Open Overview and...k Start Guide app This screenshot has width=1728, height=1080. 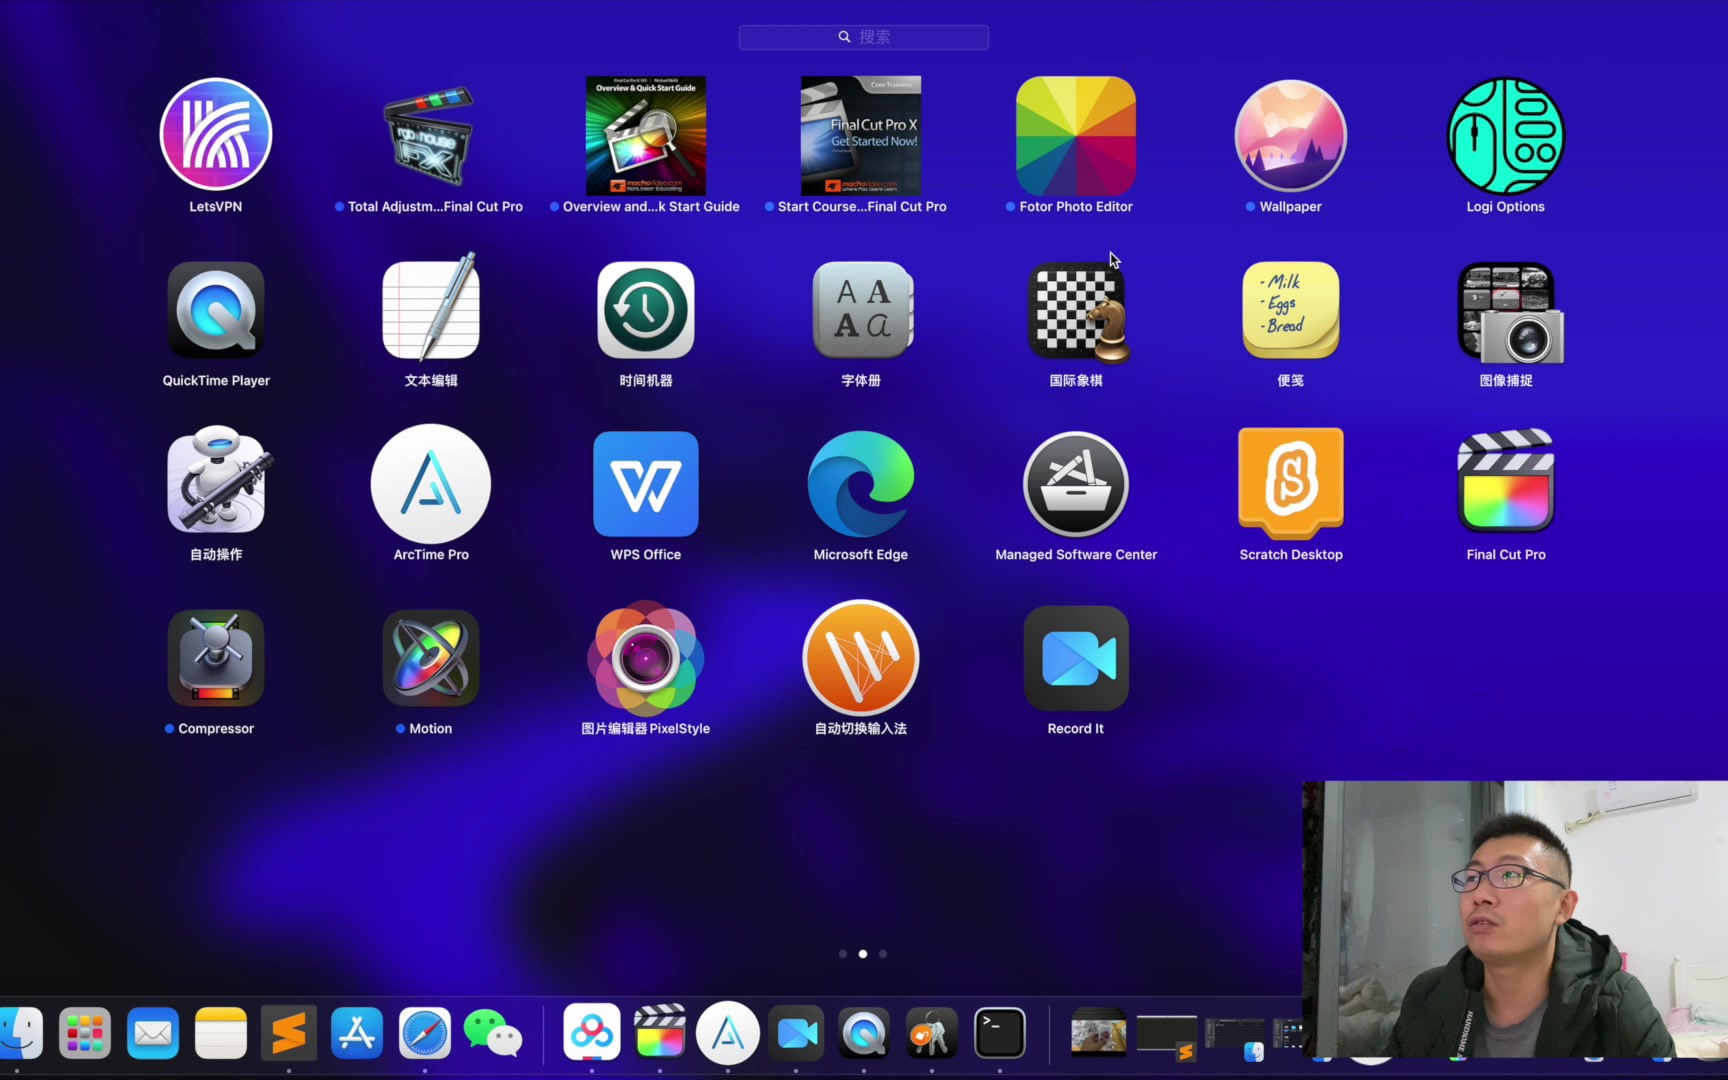point(646,135)
